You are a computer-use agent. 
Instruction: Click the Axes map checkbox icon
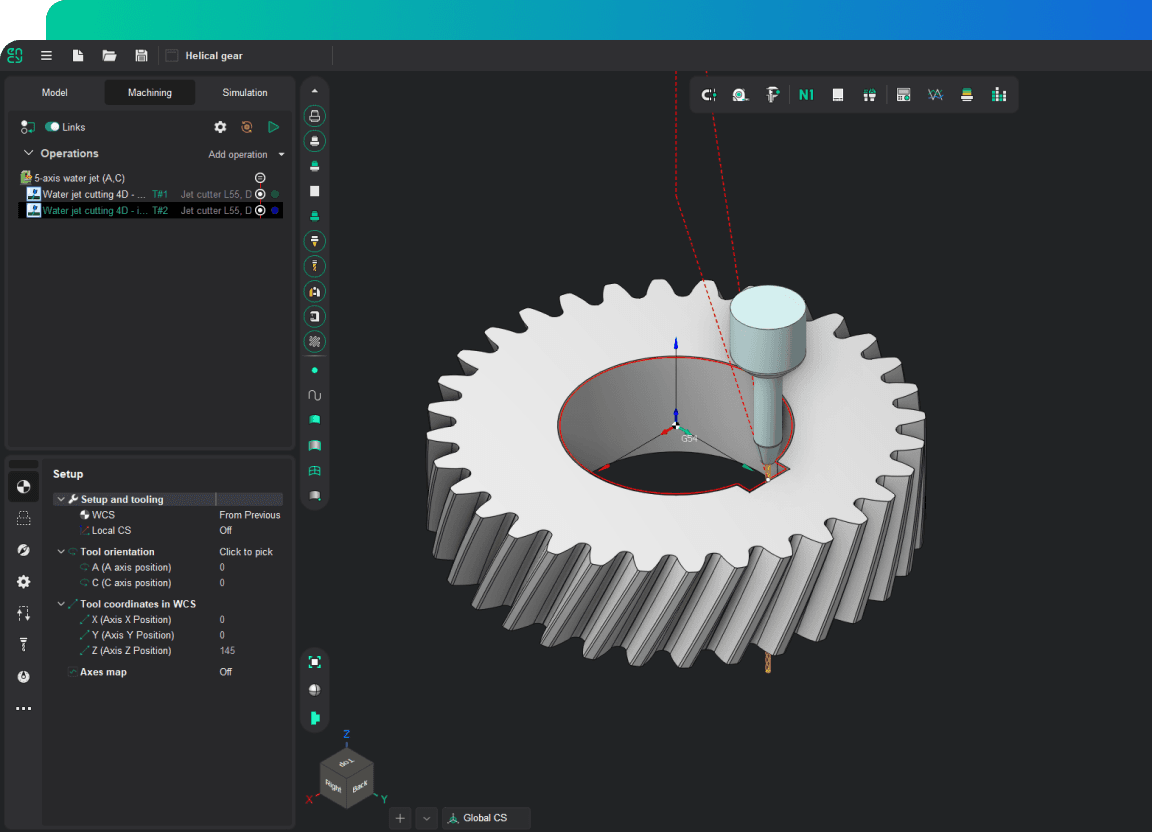[x=72, y=672]
